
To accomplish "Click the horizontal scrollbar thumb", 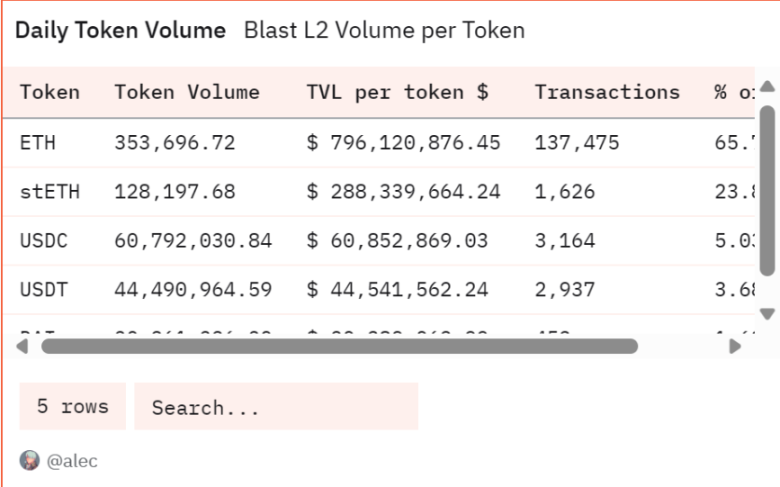I will pyautogui.click(x=338, y=346).
